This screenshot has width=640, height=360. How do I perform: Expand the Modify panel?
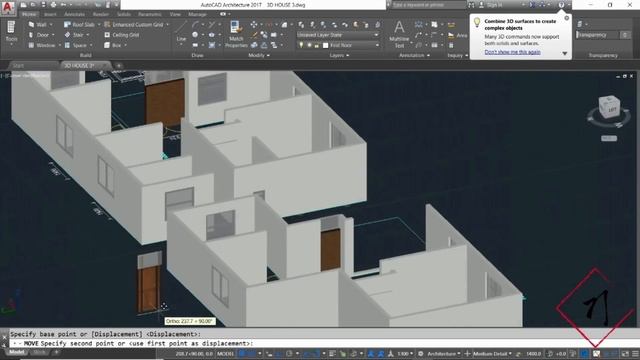click(259, 55)
